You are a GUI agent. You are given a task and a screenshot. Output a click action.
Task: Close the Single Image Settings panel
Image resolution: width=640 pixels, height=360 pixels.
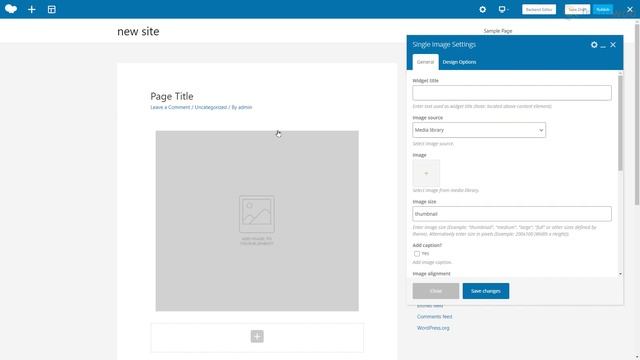[613, 45]
